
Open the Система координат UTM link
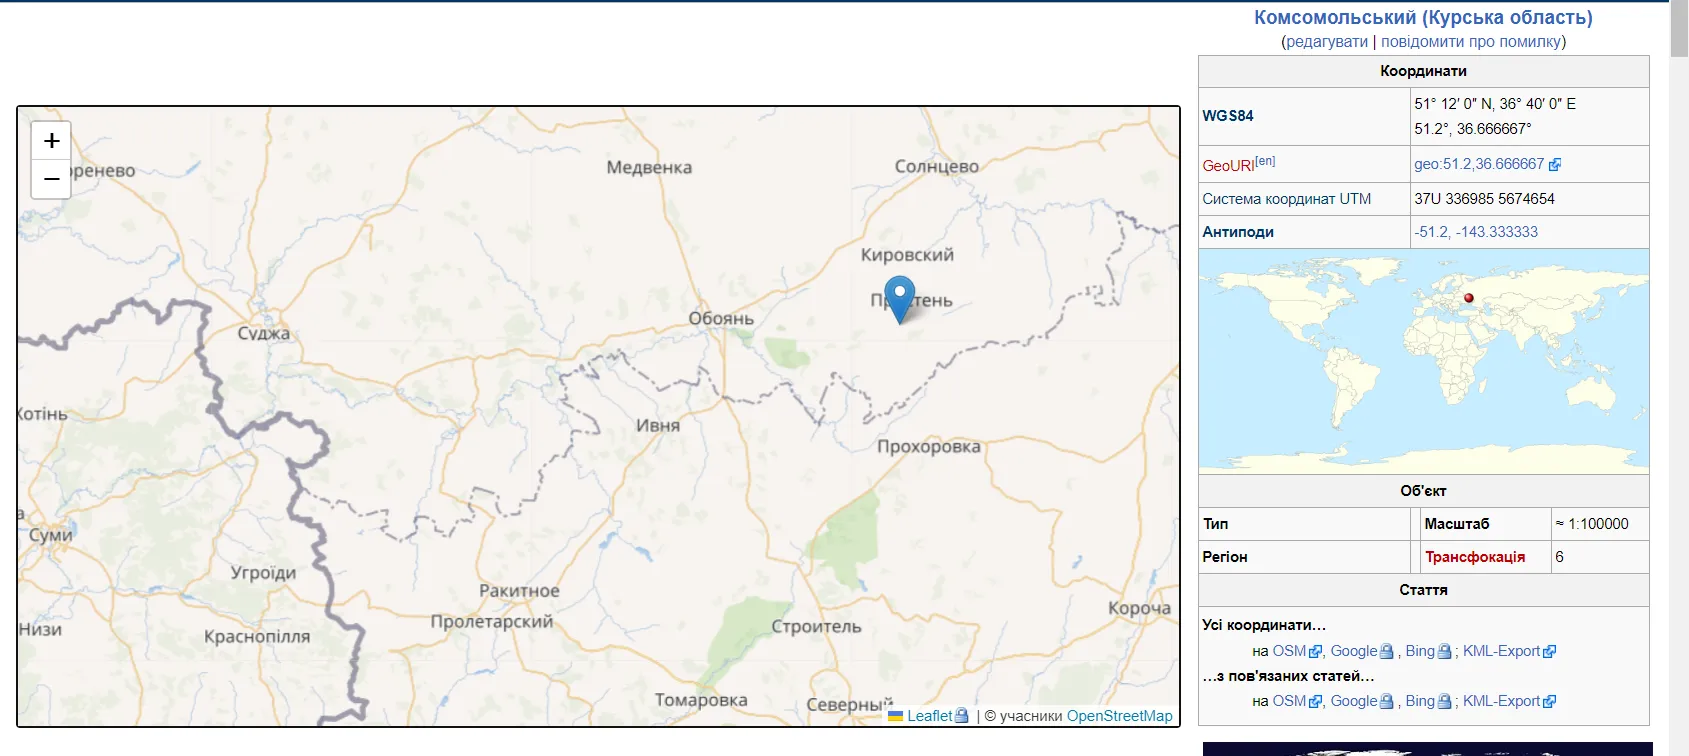[x=1286, y=199]
